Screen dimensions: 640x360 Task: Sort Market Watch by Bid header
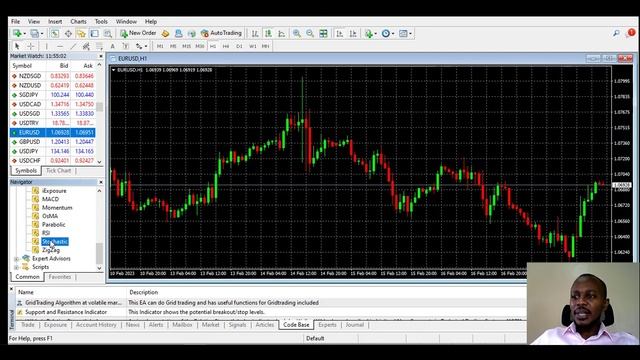pos(64,66)
